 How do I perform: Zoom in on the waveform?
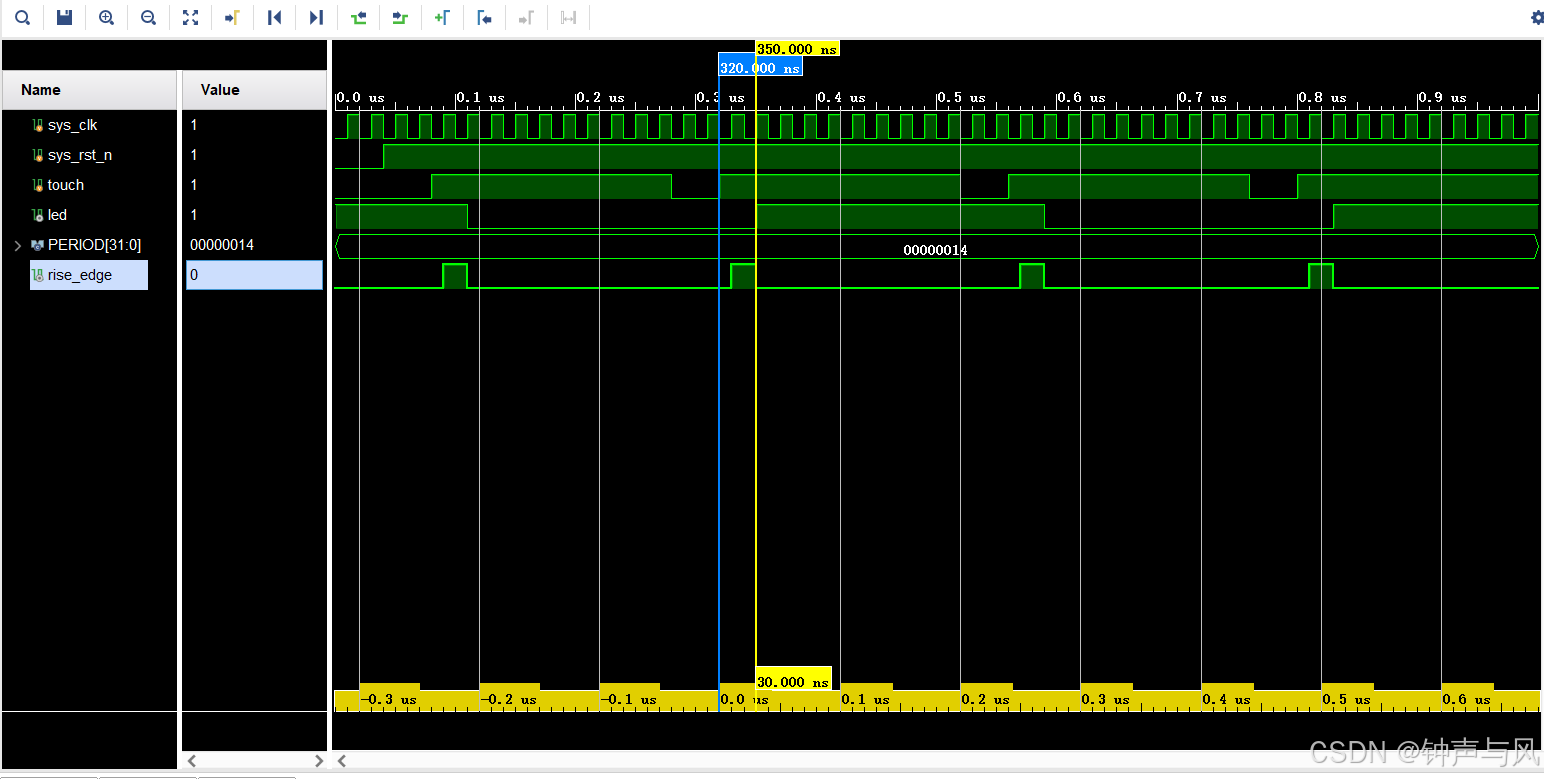pos(106,17)
